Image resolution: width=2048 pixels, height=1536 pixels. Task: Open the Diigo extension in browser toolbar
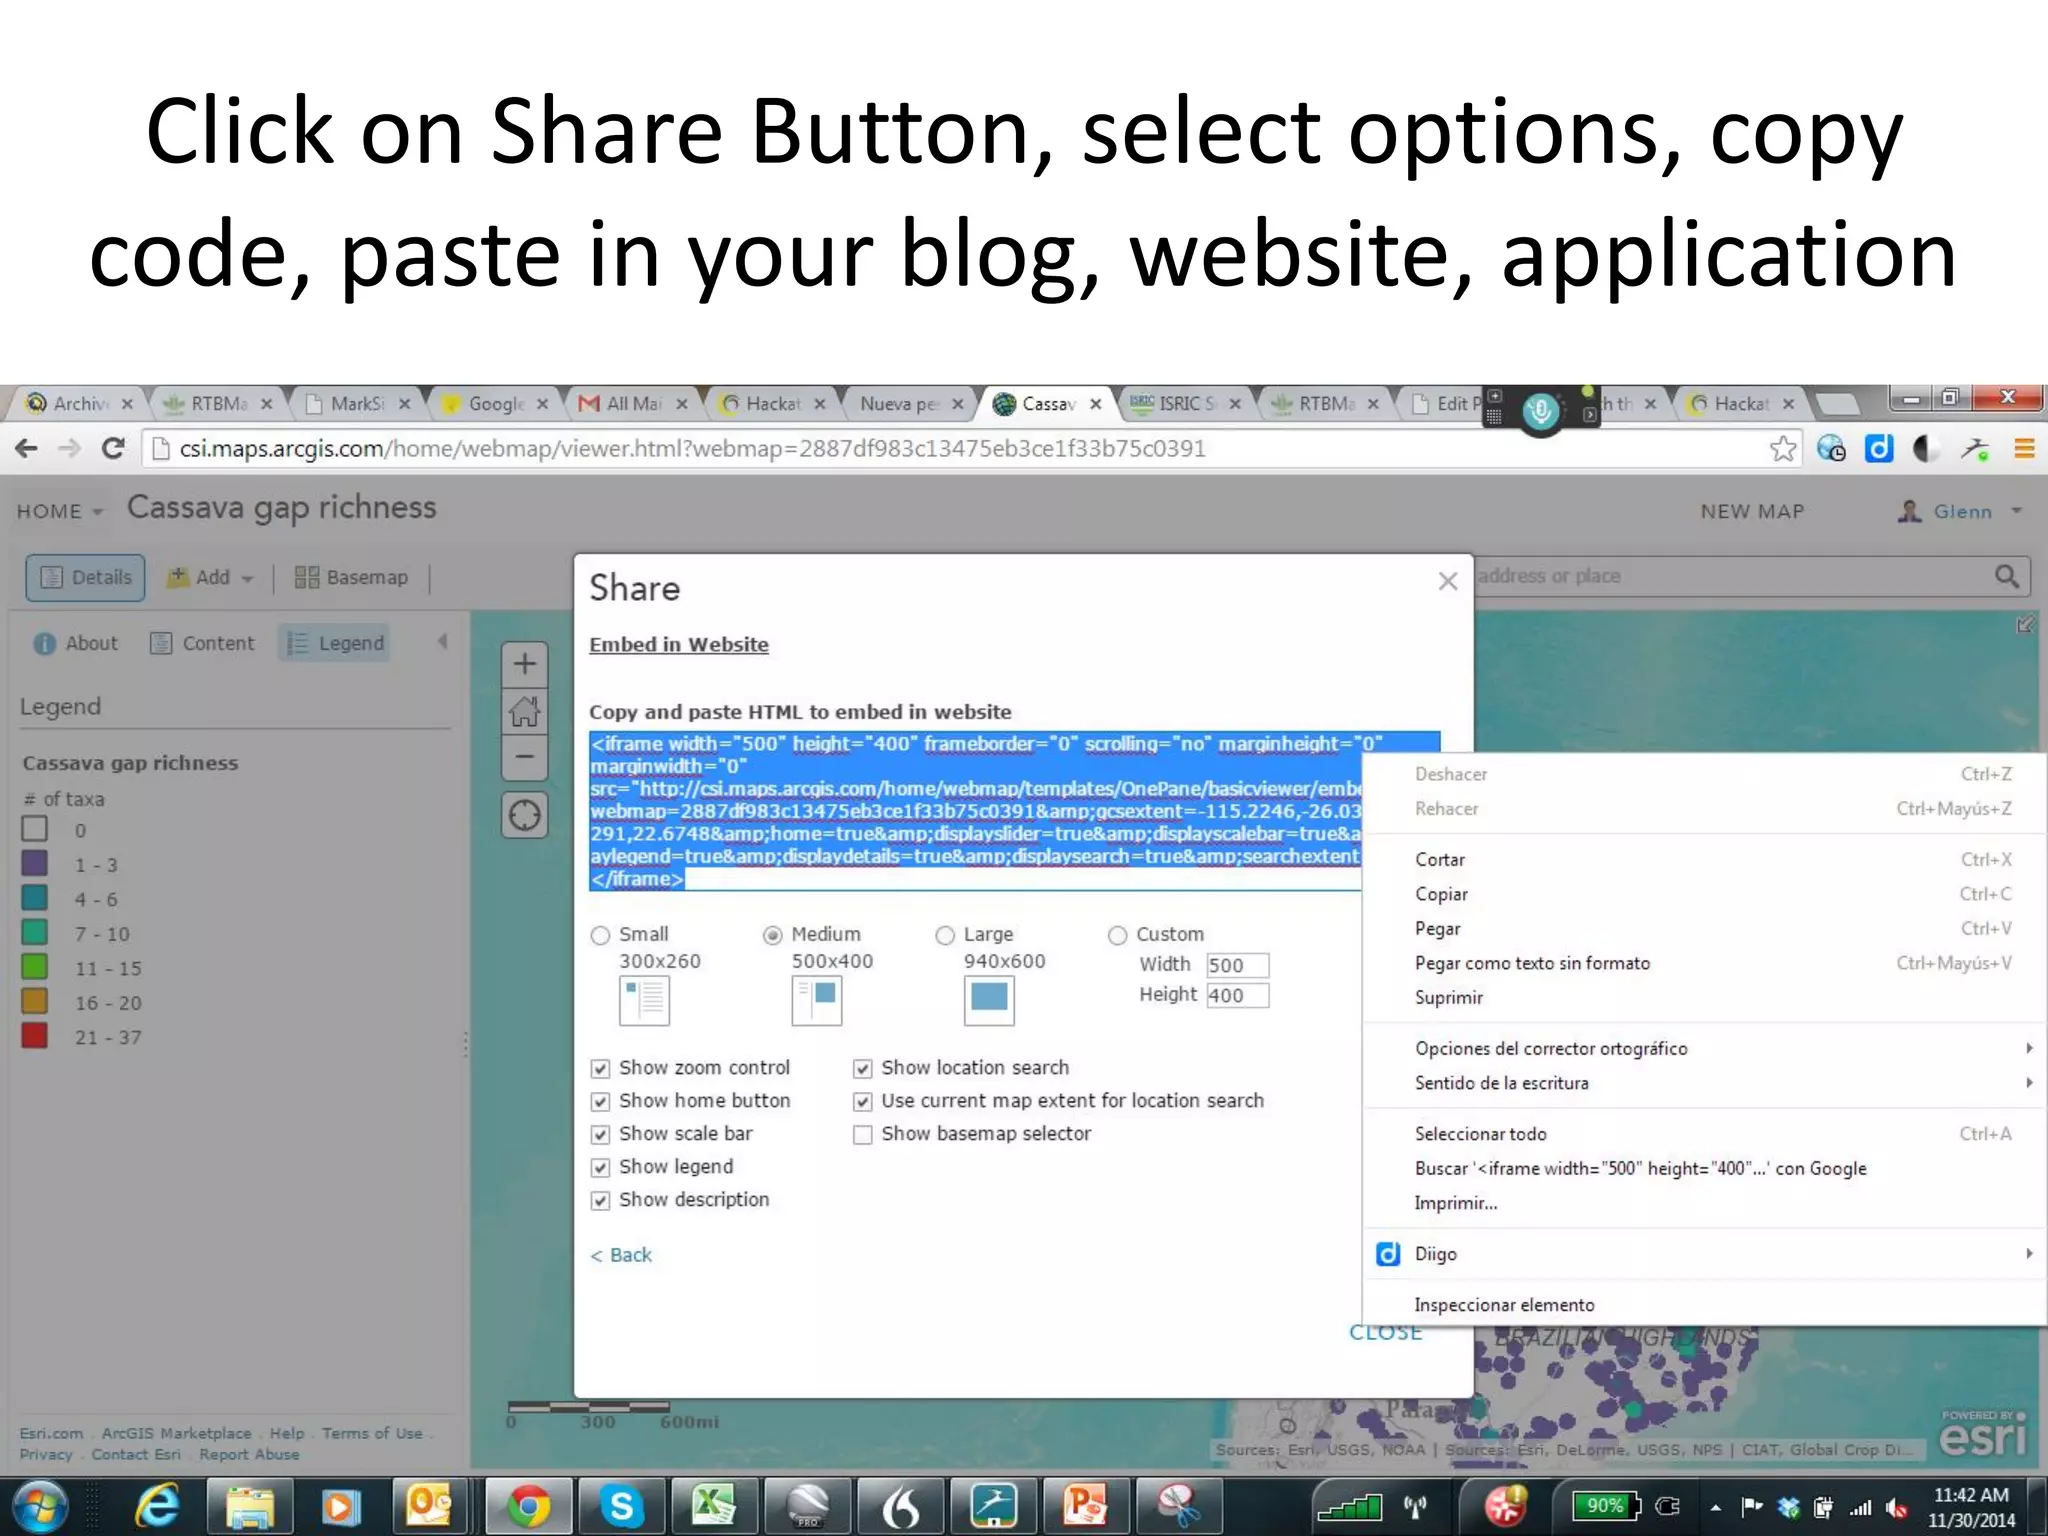(1878, 449)
